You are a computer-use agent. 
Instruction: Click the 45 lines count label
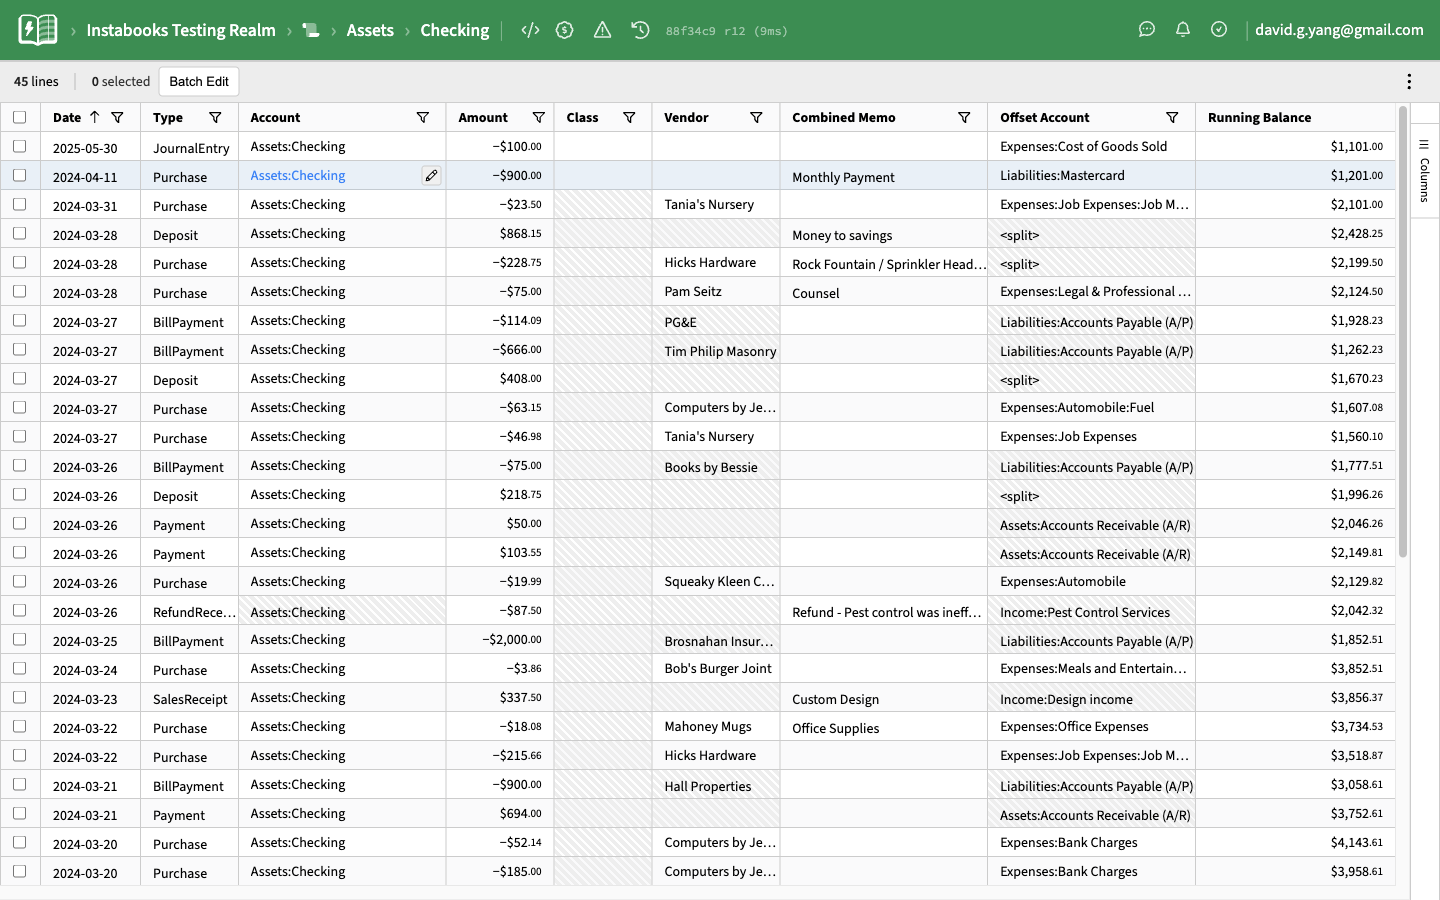36,82
